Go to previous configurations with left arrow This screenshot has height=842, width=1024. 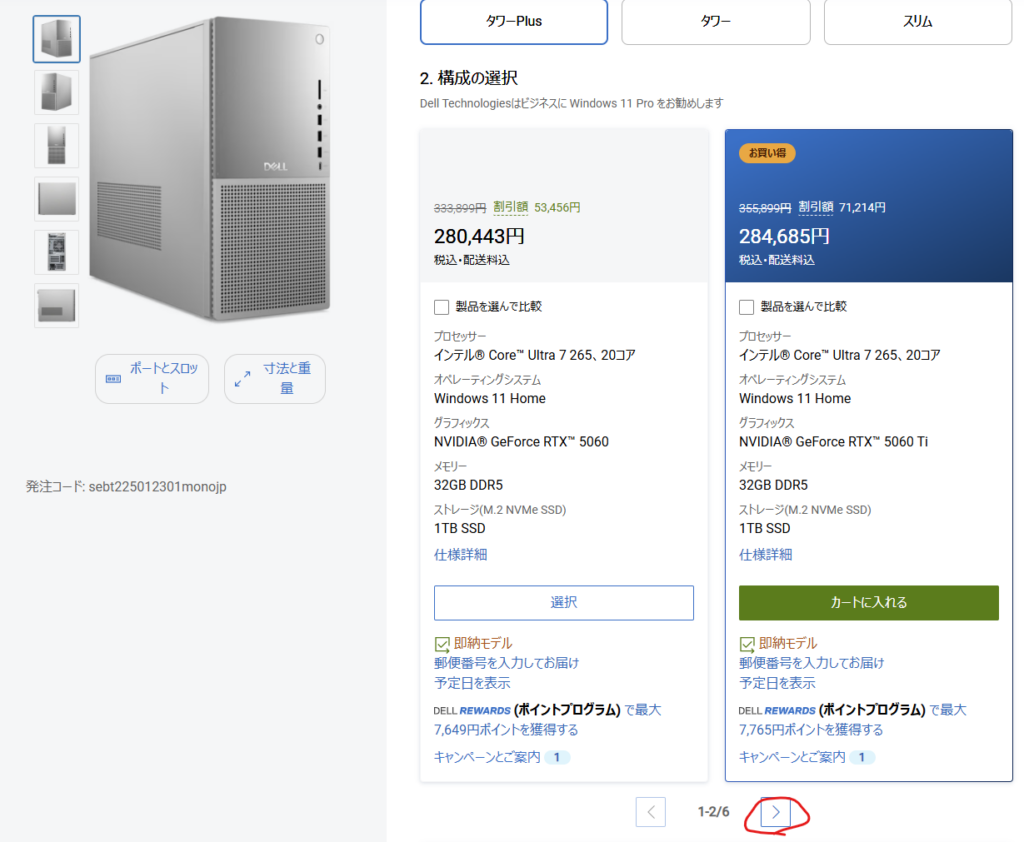(x=650, y=812)
